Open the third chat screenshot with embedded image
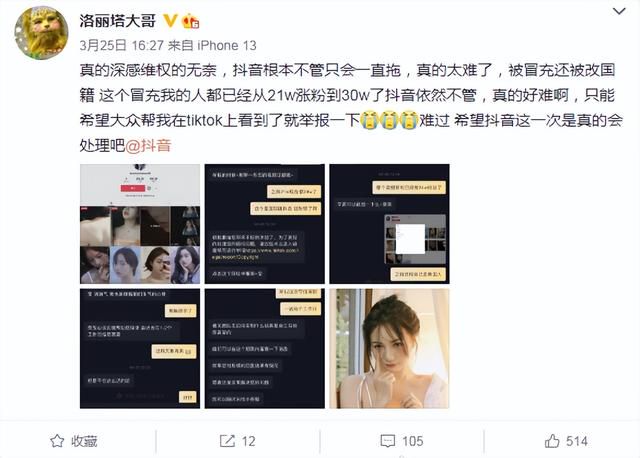 point(389,224)
